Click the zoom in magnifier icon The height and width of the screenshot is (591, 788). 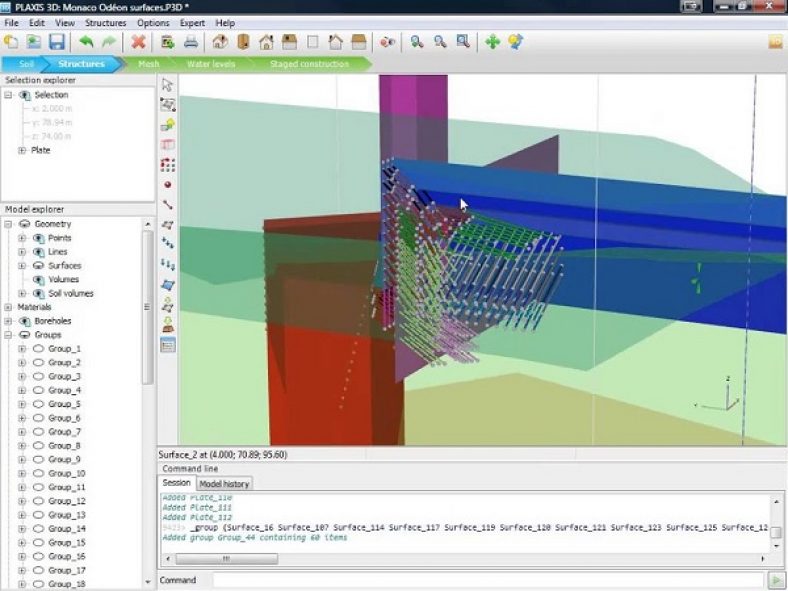[416, 42]
